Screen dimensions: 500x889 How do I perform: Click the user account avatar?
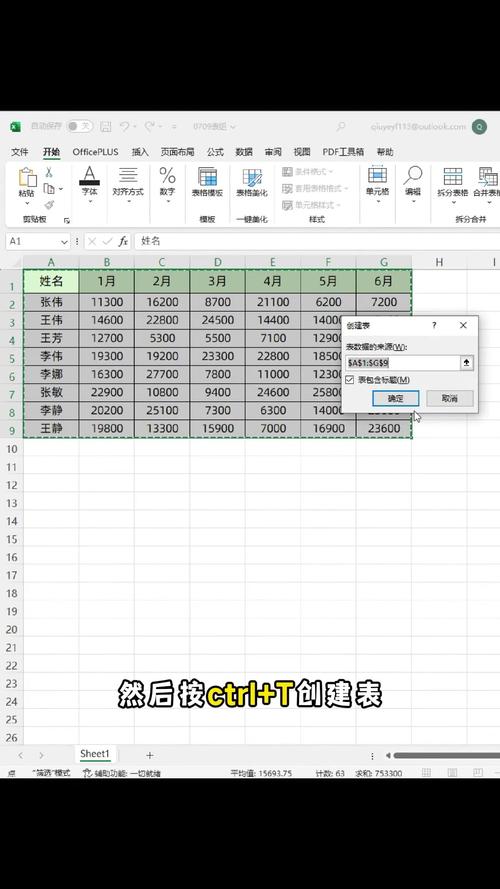coord(479,126)
